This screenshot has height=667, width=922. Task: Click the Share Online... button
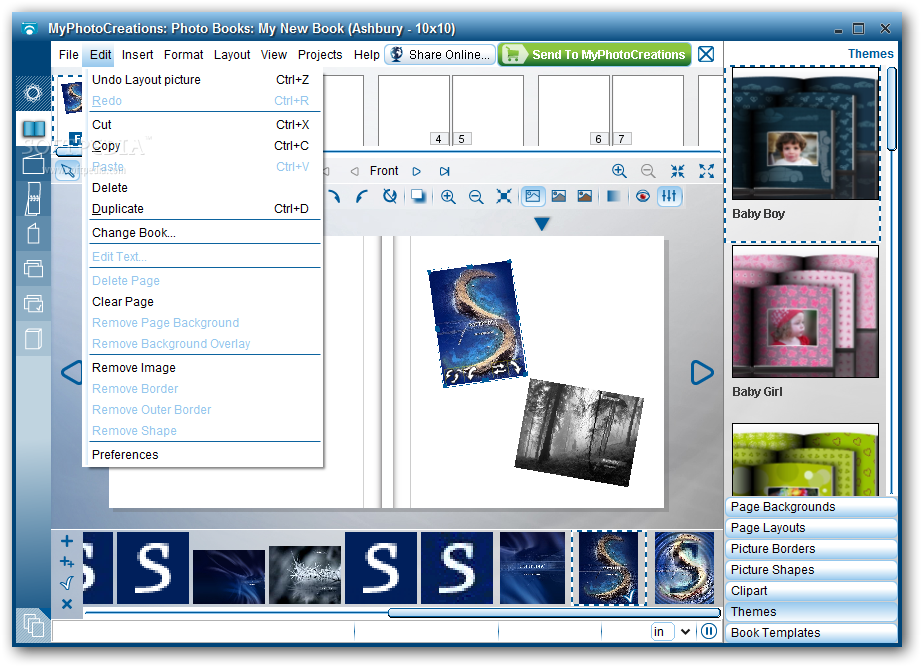[x=440, y=55]
